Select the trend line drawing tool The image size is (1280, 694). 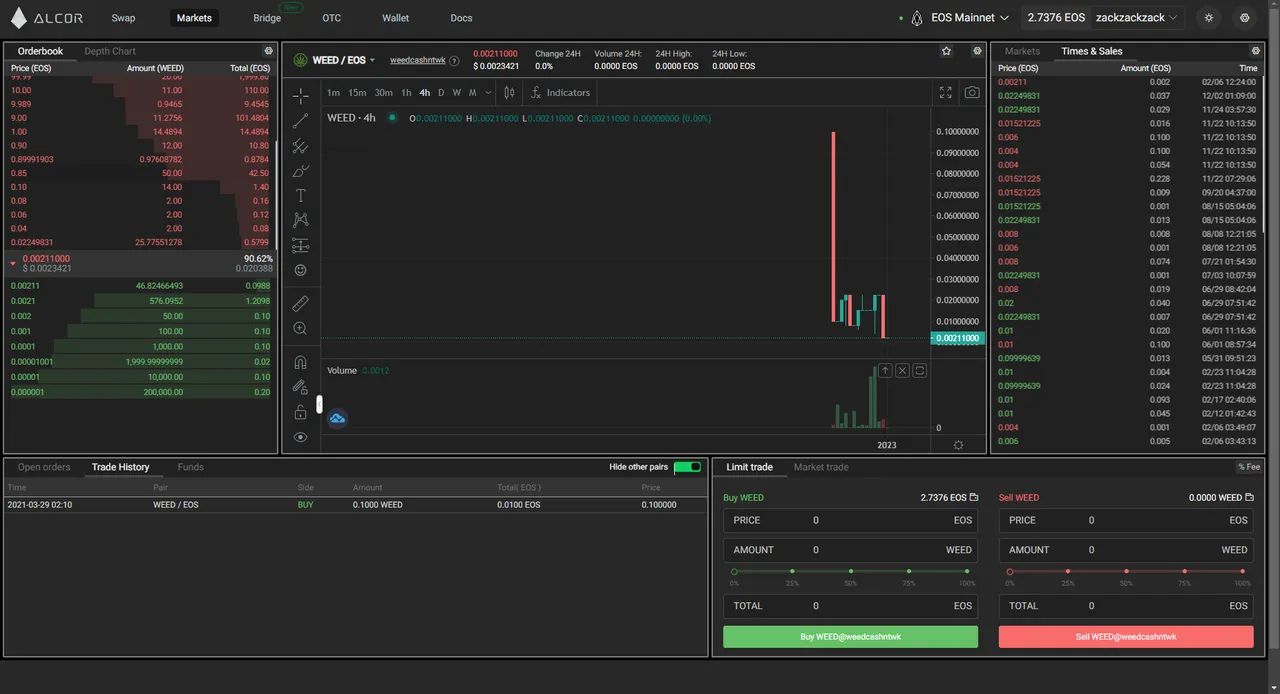pos(300,121)
